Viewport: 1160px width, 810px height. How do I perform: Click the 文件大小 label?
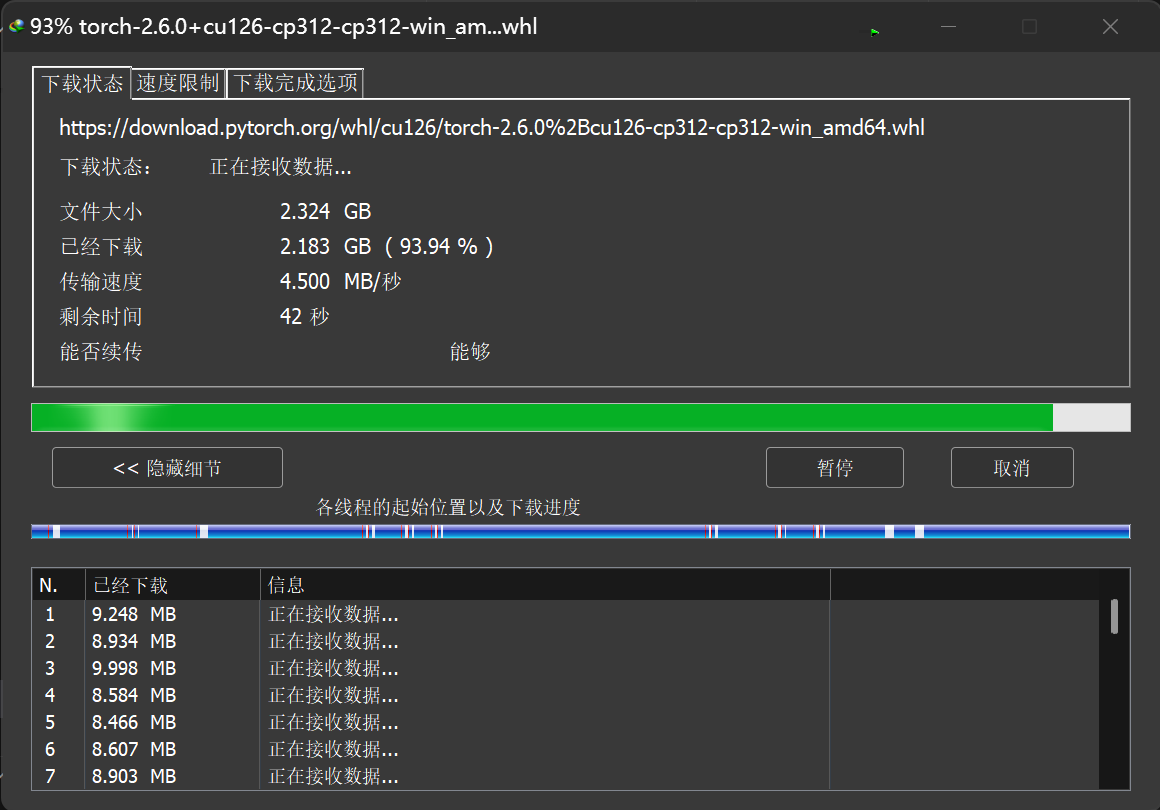101,212
